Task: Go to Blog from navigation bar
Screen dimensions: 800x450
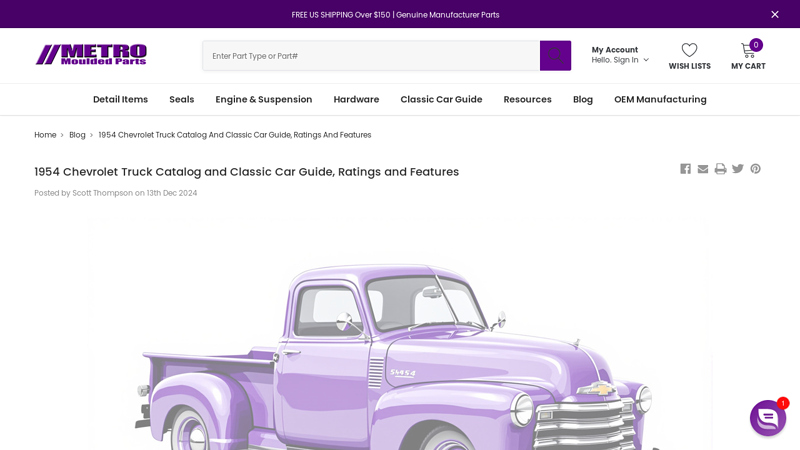Action: (583, 99)
